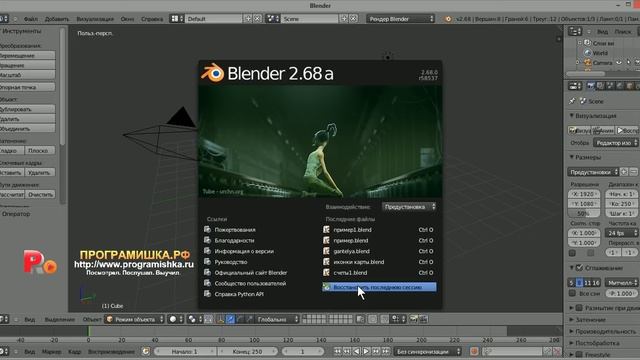The height and width of the screenshot is (360, 640).
Task: Open the Scene properties tab icon
Action: click(610, 86)
